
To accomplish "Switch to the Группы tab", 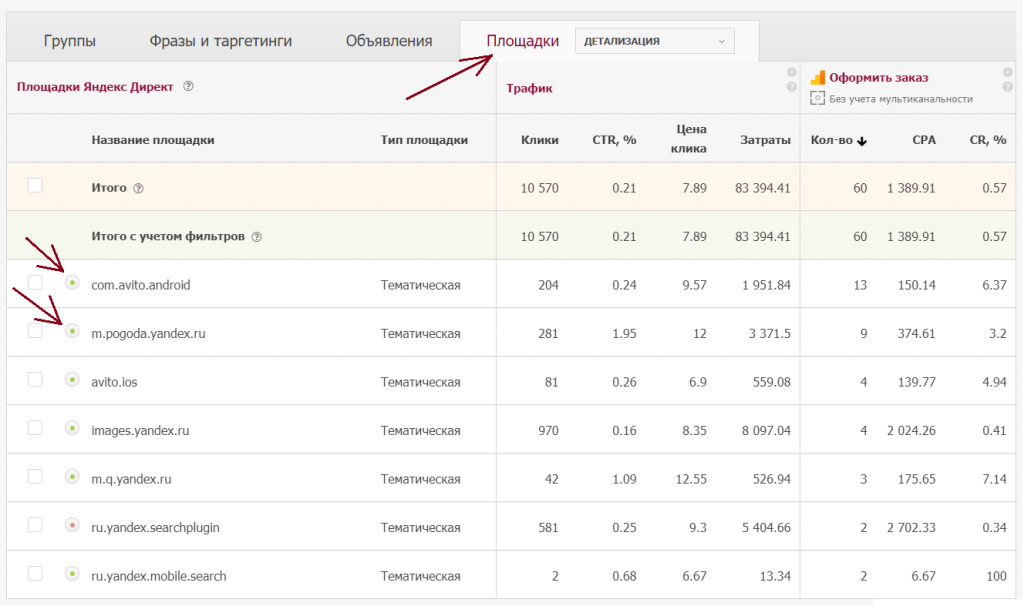I will 70,41.
